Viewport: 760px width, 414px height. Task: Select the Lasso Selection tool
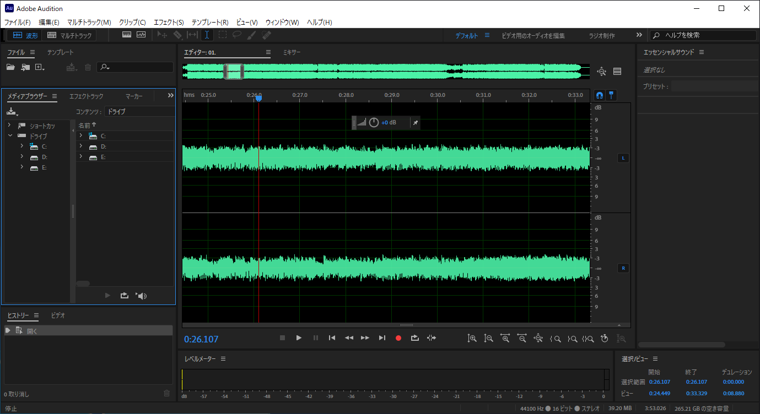(x=237, y=35)
